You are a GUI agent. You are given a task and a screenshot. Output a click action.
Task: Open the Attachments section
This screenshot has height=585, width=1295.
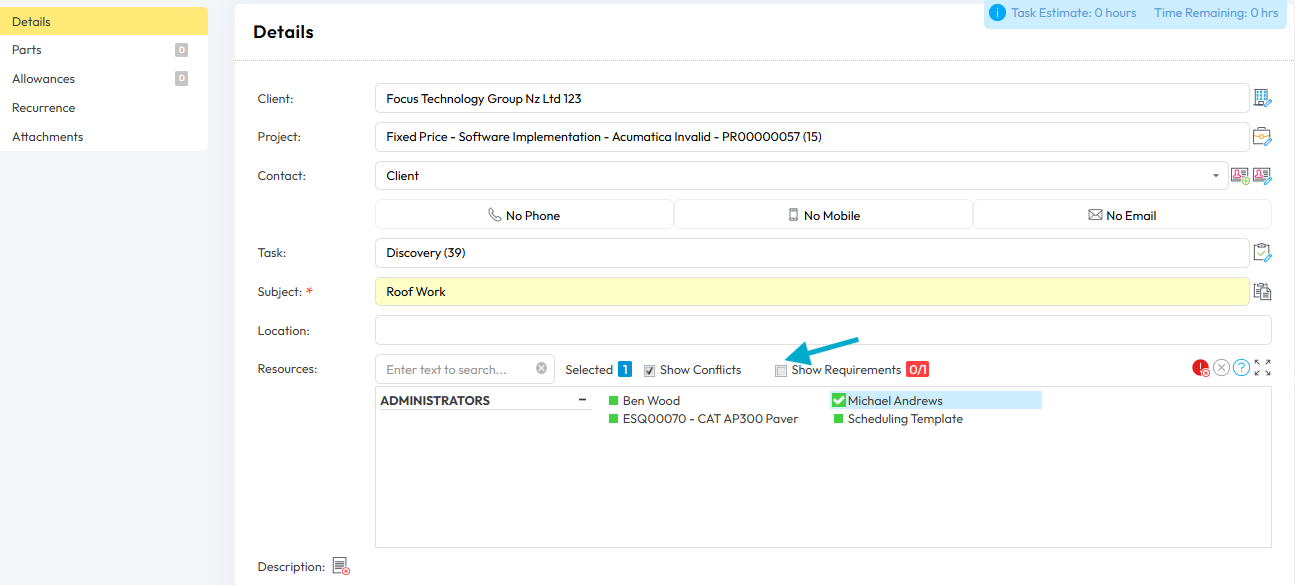click(x=104, y=137)
